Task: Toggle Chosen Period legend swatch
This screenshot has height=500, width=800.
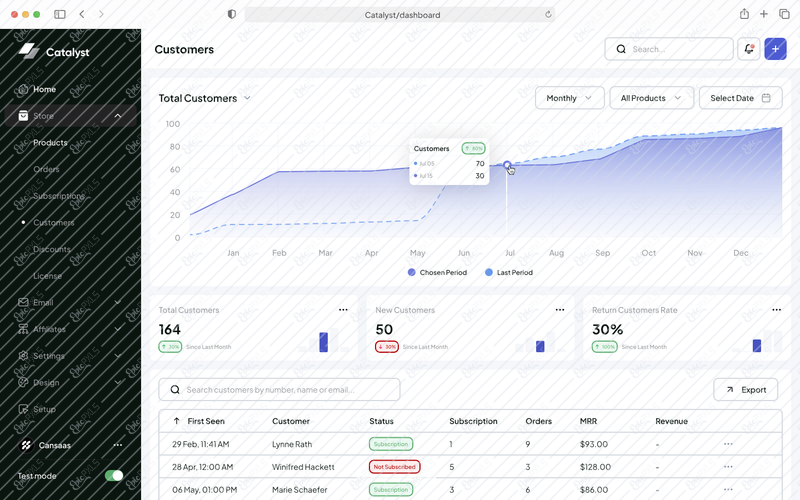Action: click(x=412, y=272)
